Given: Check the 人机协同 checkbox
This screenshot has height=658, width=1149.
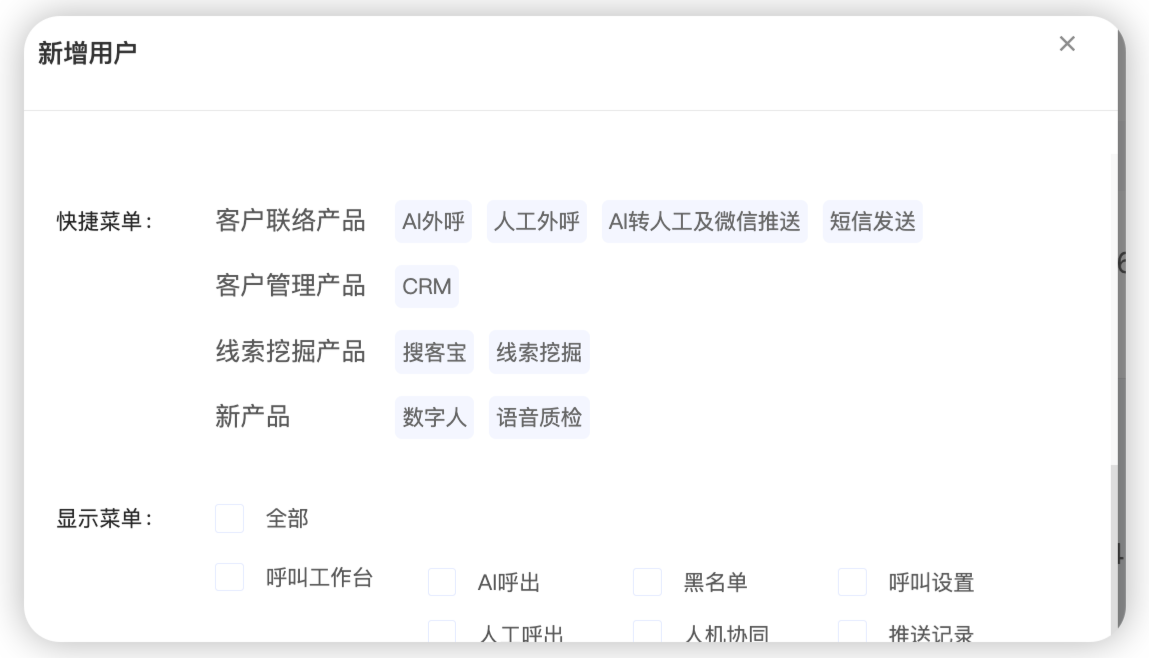Looking at the screenshot, I should tap(647, 632).
